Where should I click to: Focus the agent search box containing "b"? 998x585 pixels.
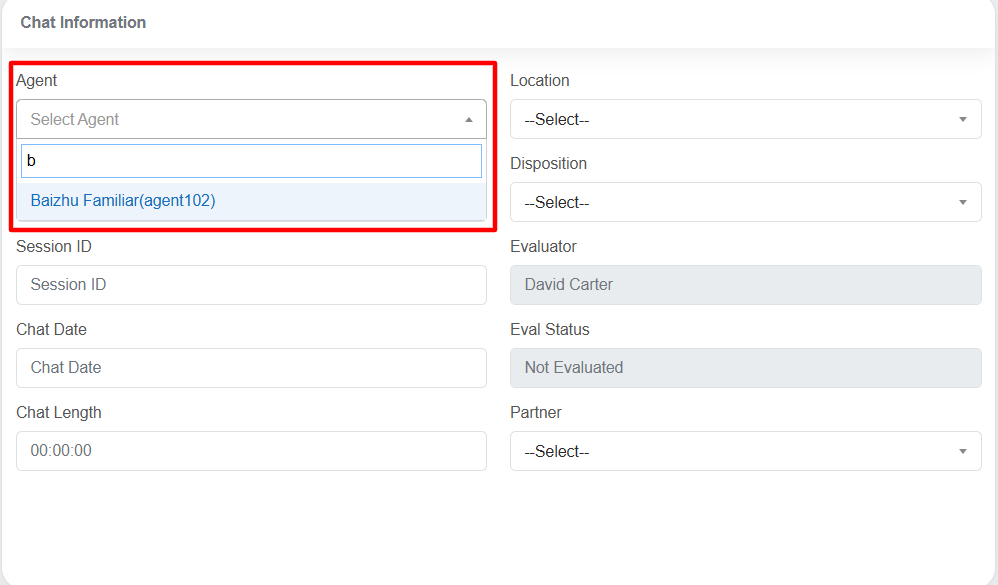251,161
